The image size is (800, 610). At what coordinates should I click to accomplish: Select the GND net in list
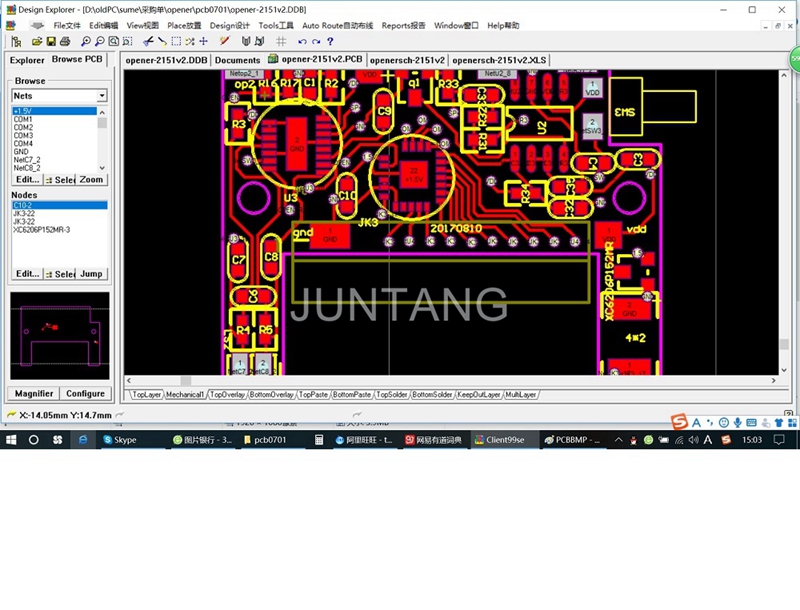tap(21, 152)
